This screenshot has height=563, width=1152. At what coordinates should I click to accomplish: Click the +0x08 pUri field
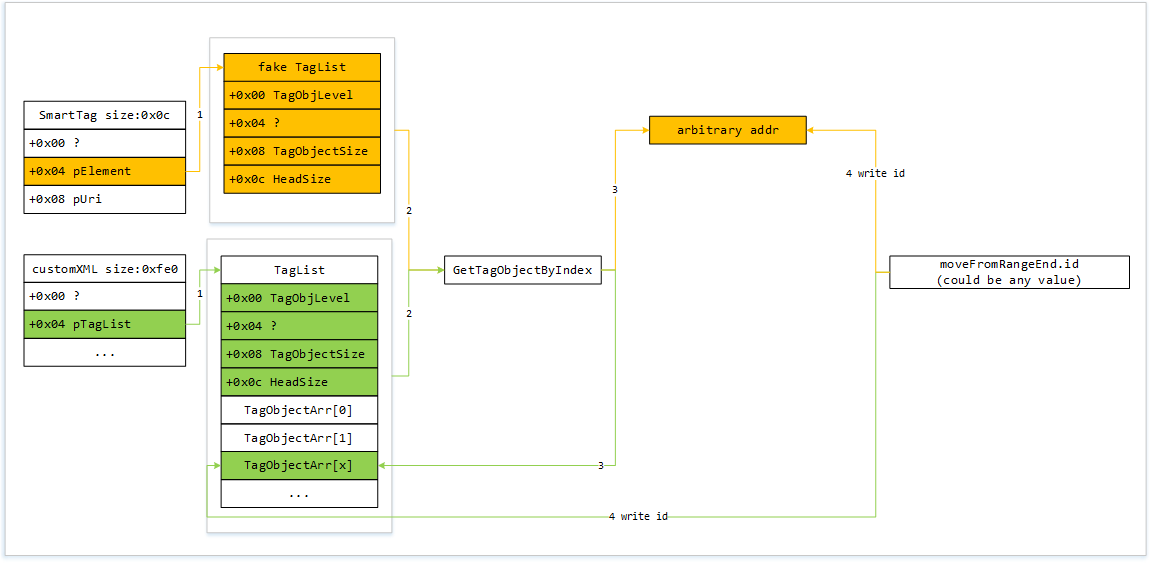click(104, 199)
